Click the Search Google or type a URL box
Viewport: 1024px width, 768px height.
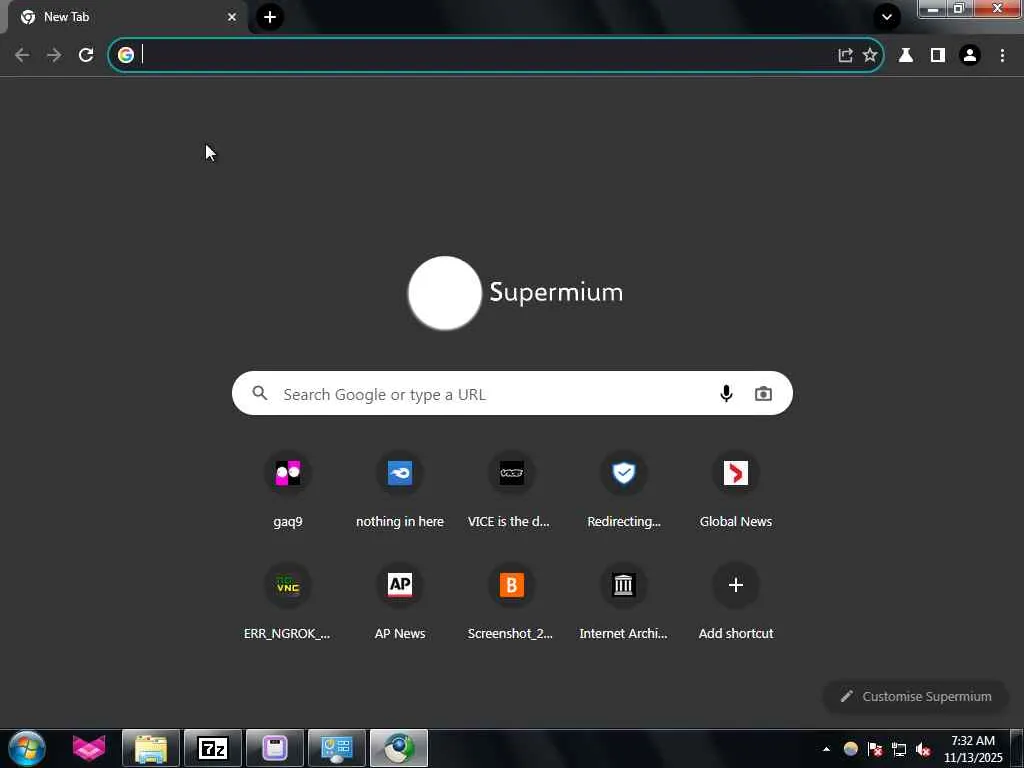click(x=512, y=393)
